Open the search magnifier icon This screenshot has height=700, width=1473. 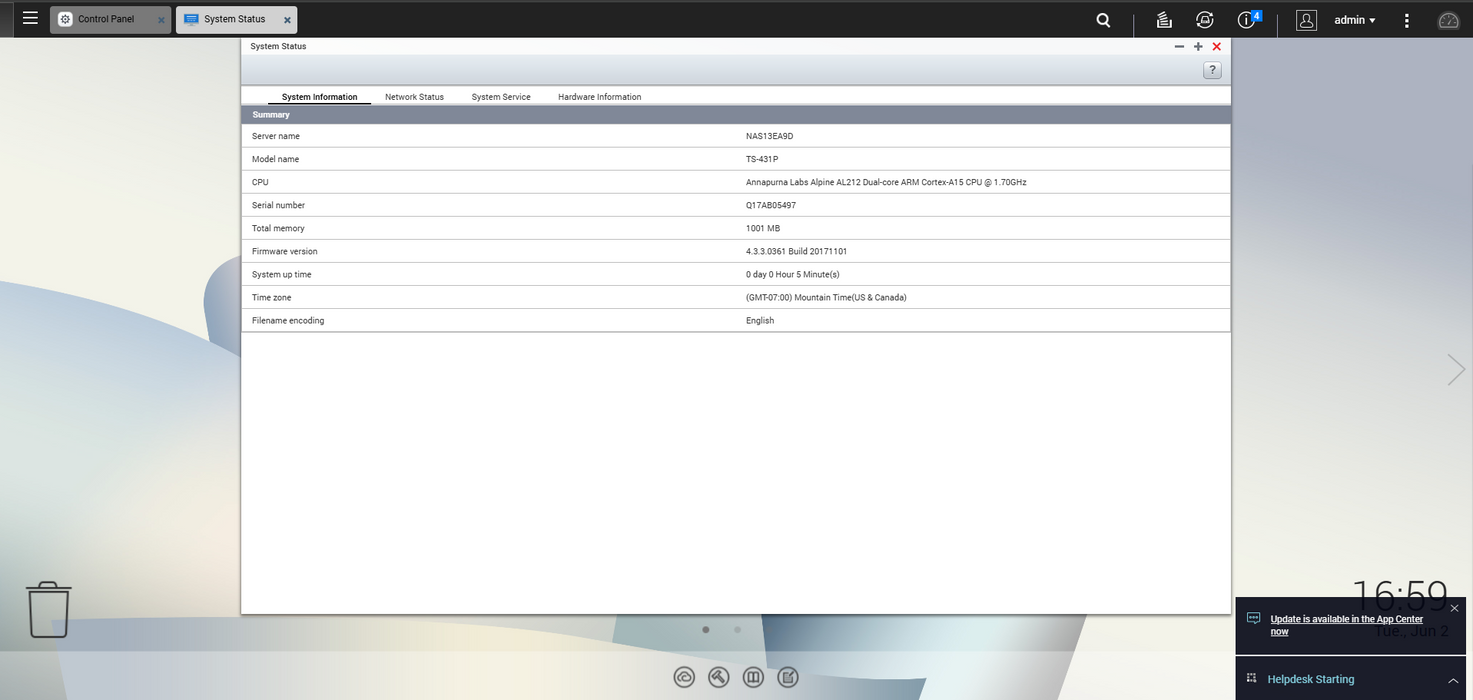tap(1103, 20)
